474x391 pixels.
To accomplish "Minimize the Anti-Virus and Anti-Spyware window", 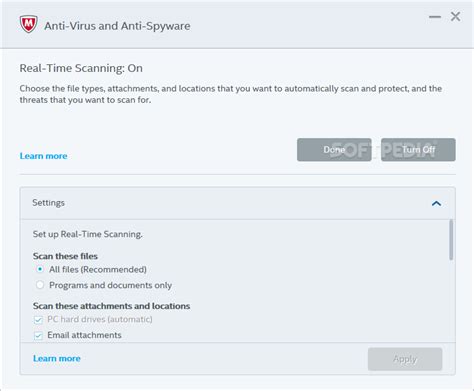I will point(435,17).
